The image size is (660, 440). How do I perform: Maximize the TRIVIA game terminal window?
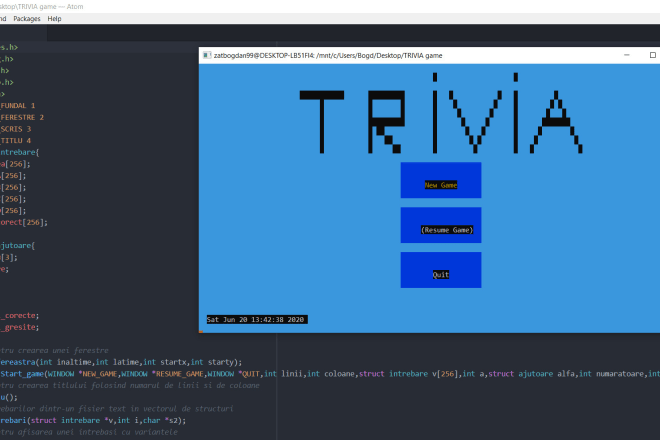652,55
